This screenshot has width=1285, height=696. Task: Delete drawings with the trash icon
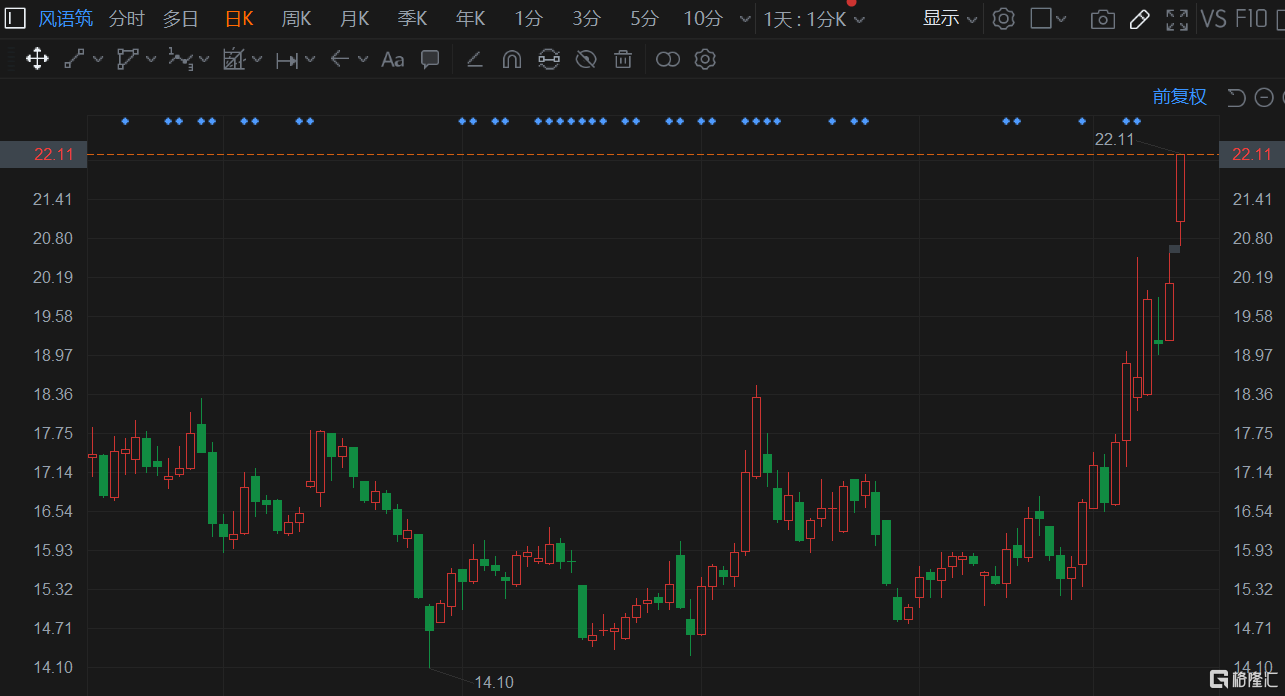(623, 60)
